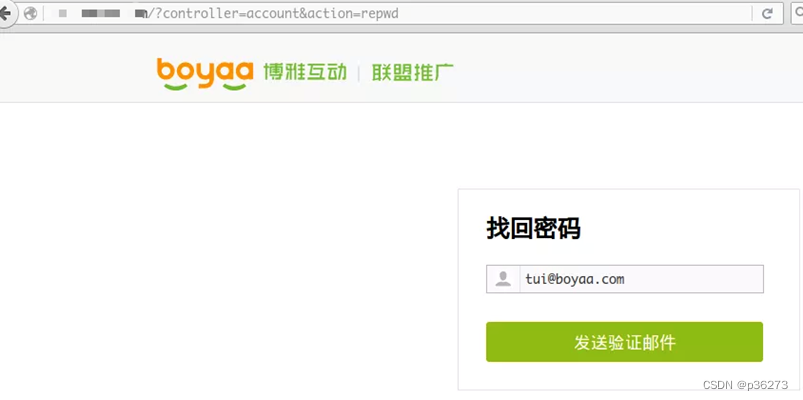
Task: Click the 'controller=account' portion of the URL
Action: pyautogui.click(x=230, y=14)
